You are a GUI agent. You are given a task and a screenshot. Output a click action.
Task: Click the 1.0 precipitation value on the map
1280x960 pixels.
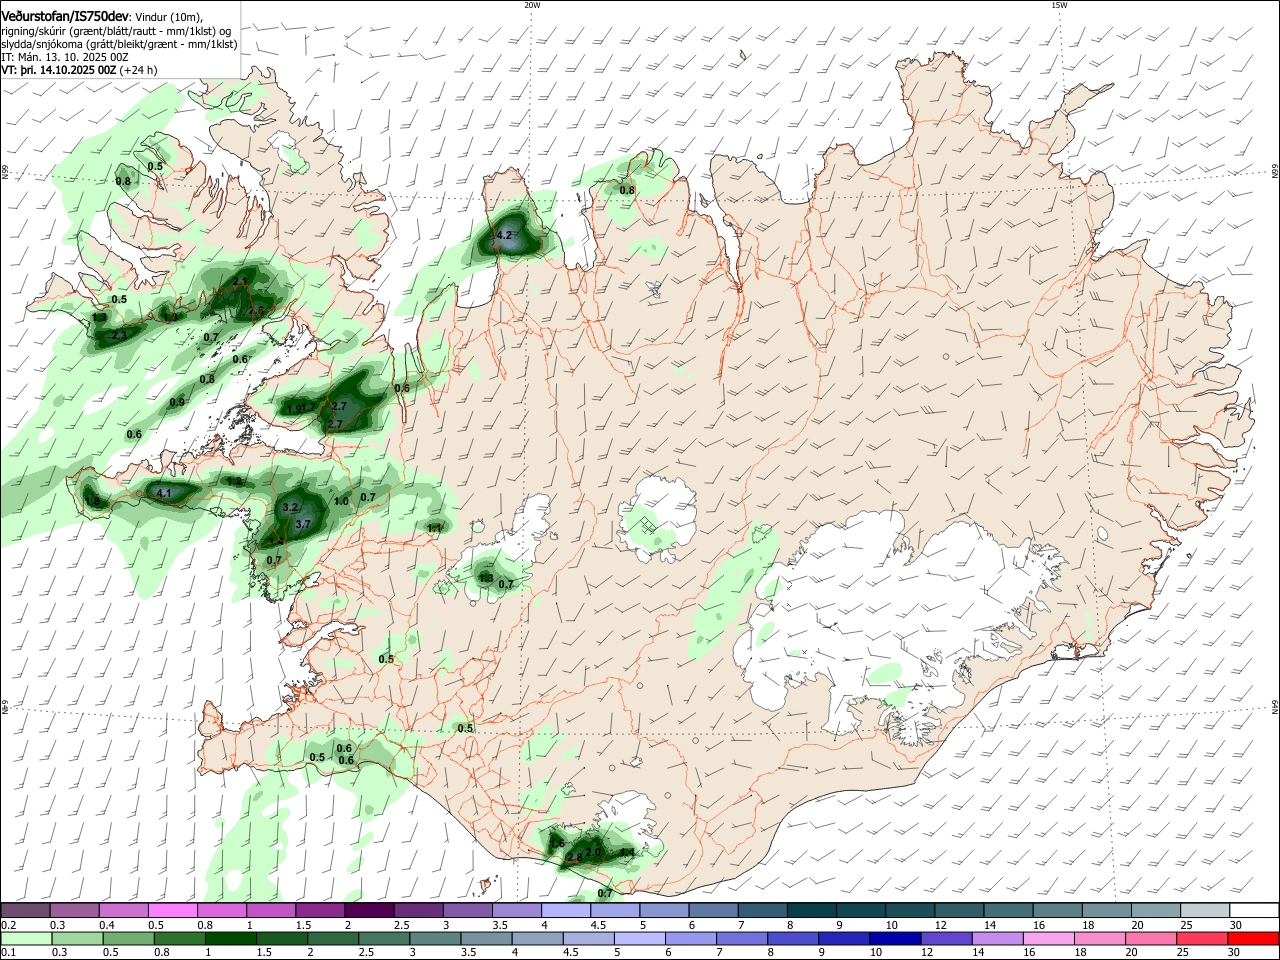(341, 501)
